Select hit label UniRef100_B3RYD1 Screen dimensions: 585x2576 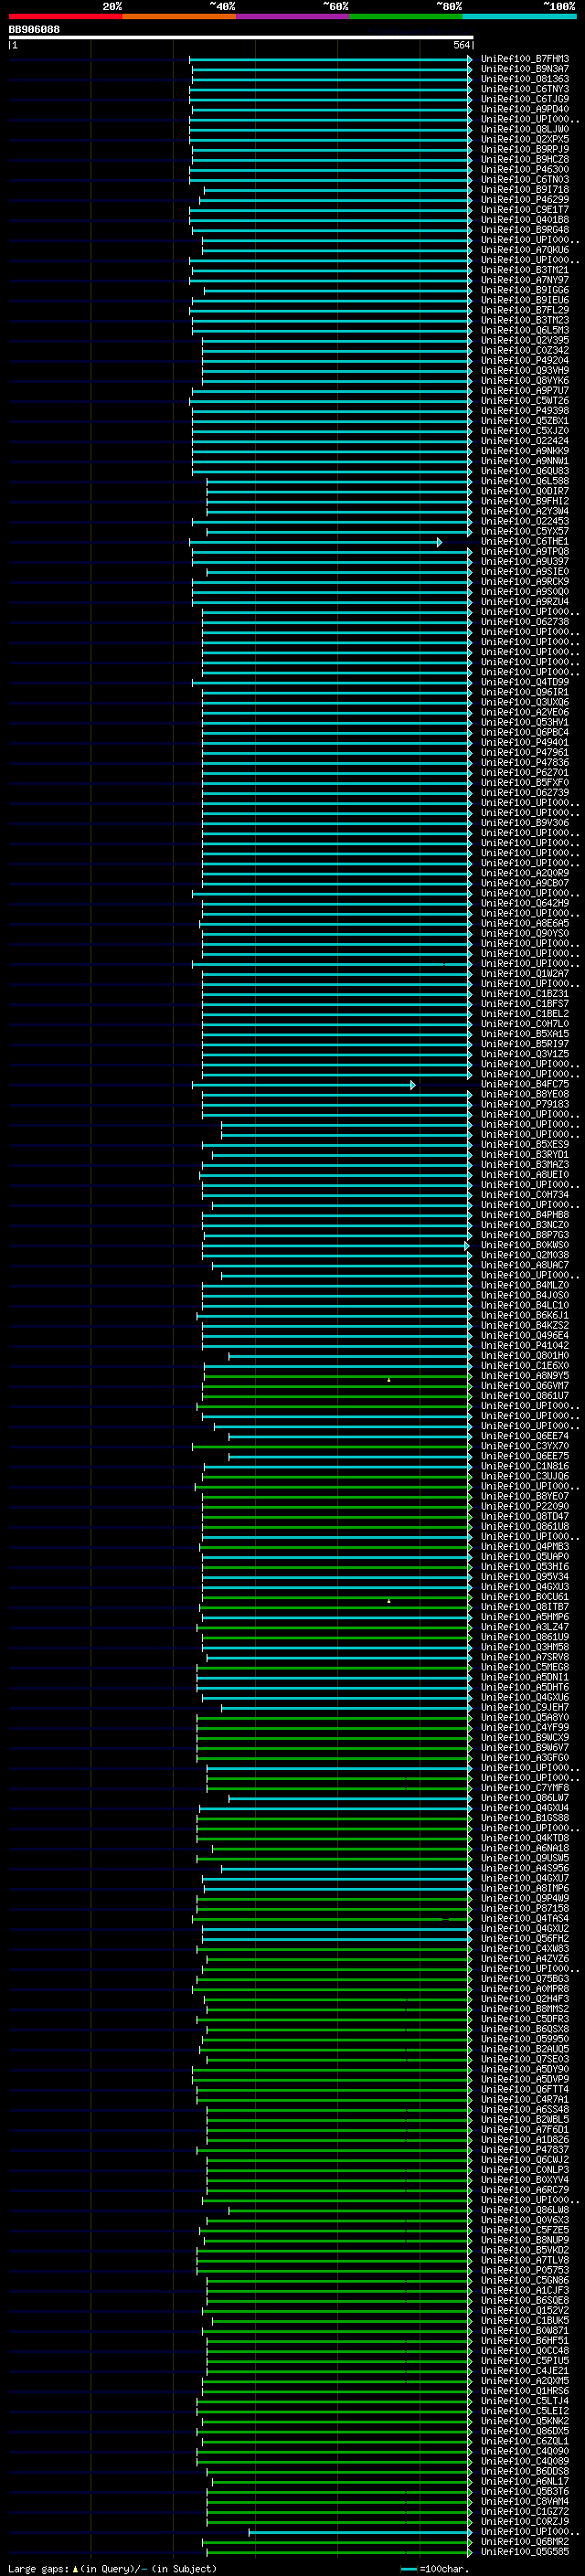pos(524,1155)
